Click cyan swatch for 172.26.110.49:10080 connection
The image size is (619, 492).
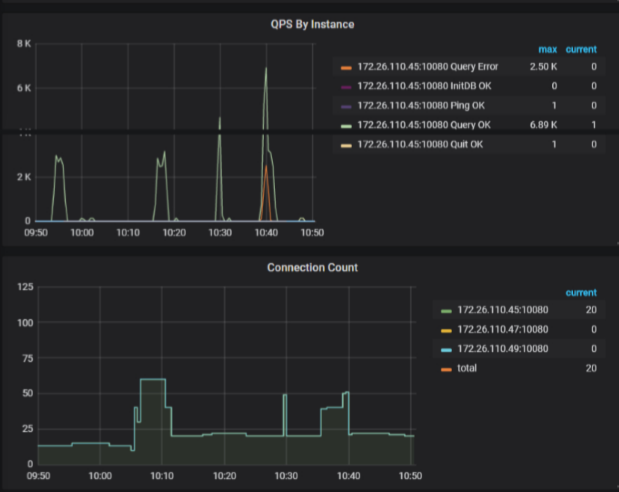(446, 350)
